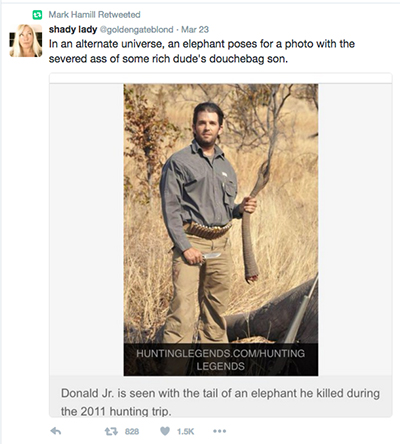Open shady lady's profile avatar
Screen dimensions: 400x444
[x=26, y=41]
